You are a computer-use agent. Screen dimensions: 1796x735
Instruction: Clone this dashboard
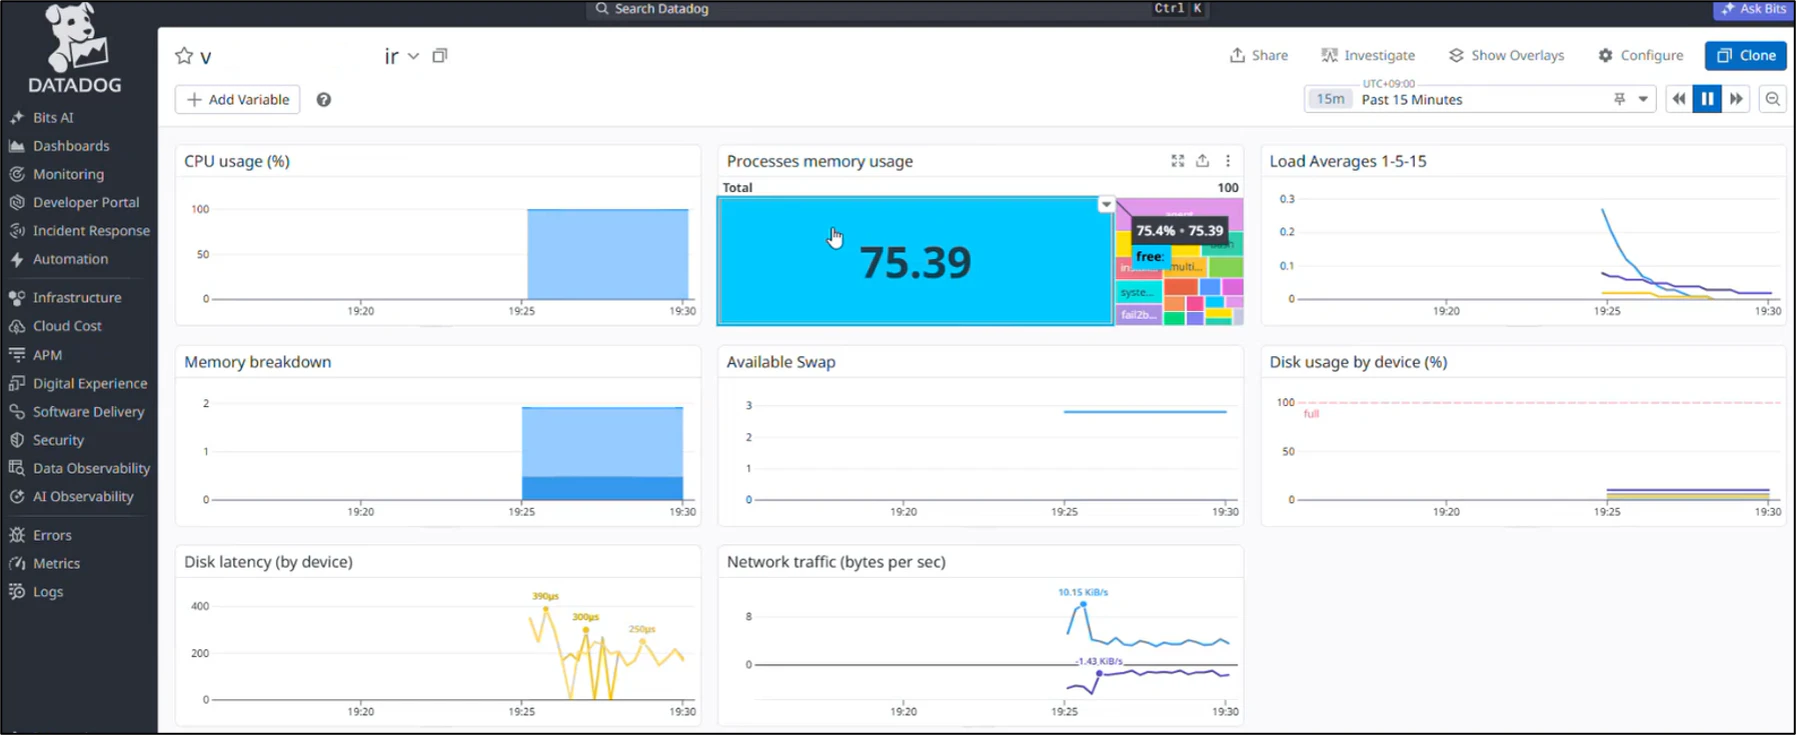(1746, 56)
